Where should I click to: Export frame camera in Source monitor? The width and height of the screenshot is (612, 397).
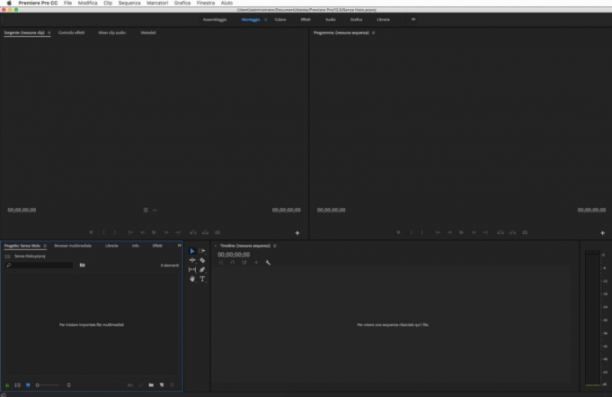click(217, 232)
